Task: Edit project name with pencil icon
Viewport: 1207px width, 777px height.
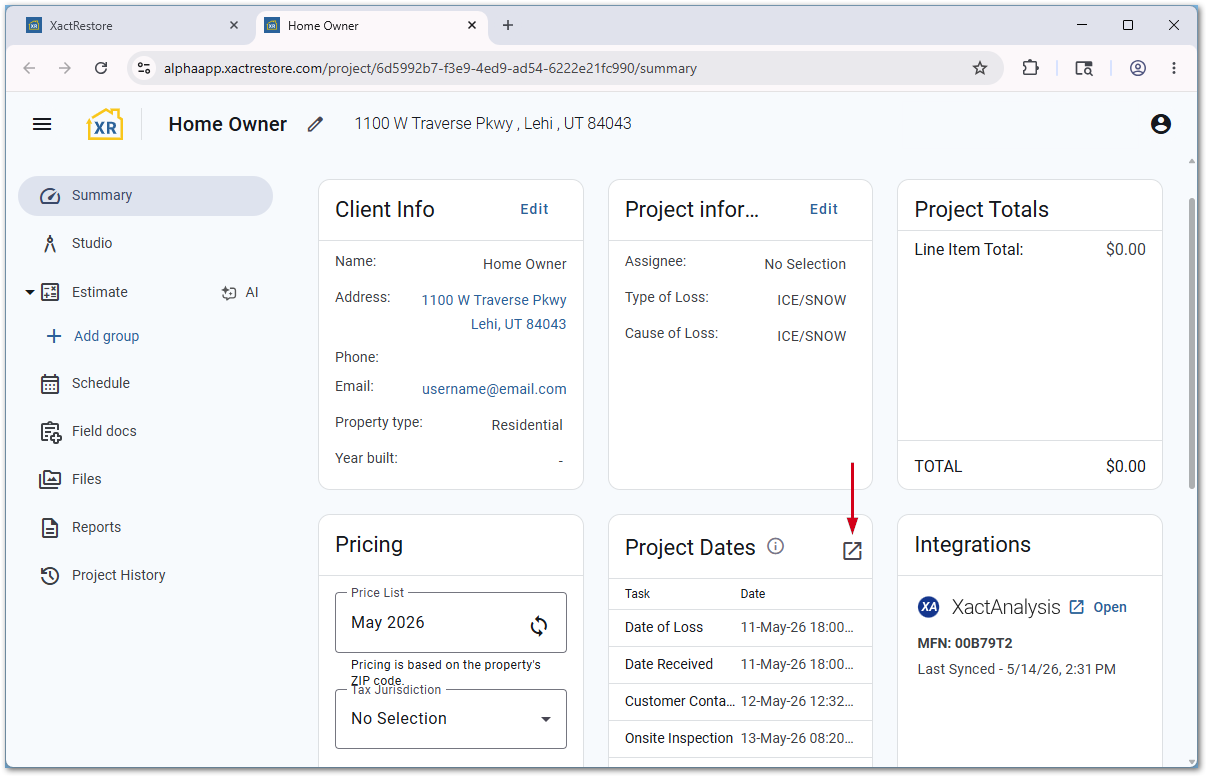Action: [316, 124]
